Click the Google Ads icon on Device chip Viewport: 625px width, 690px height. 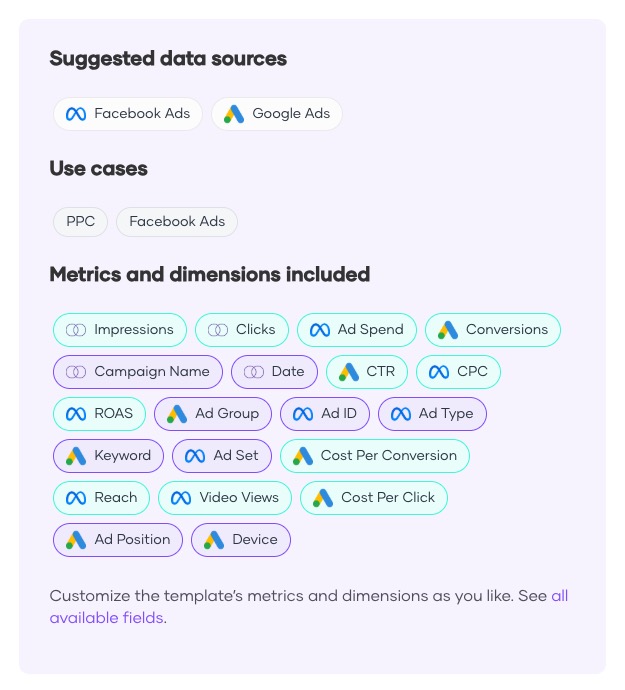coord(214,540)
